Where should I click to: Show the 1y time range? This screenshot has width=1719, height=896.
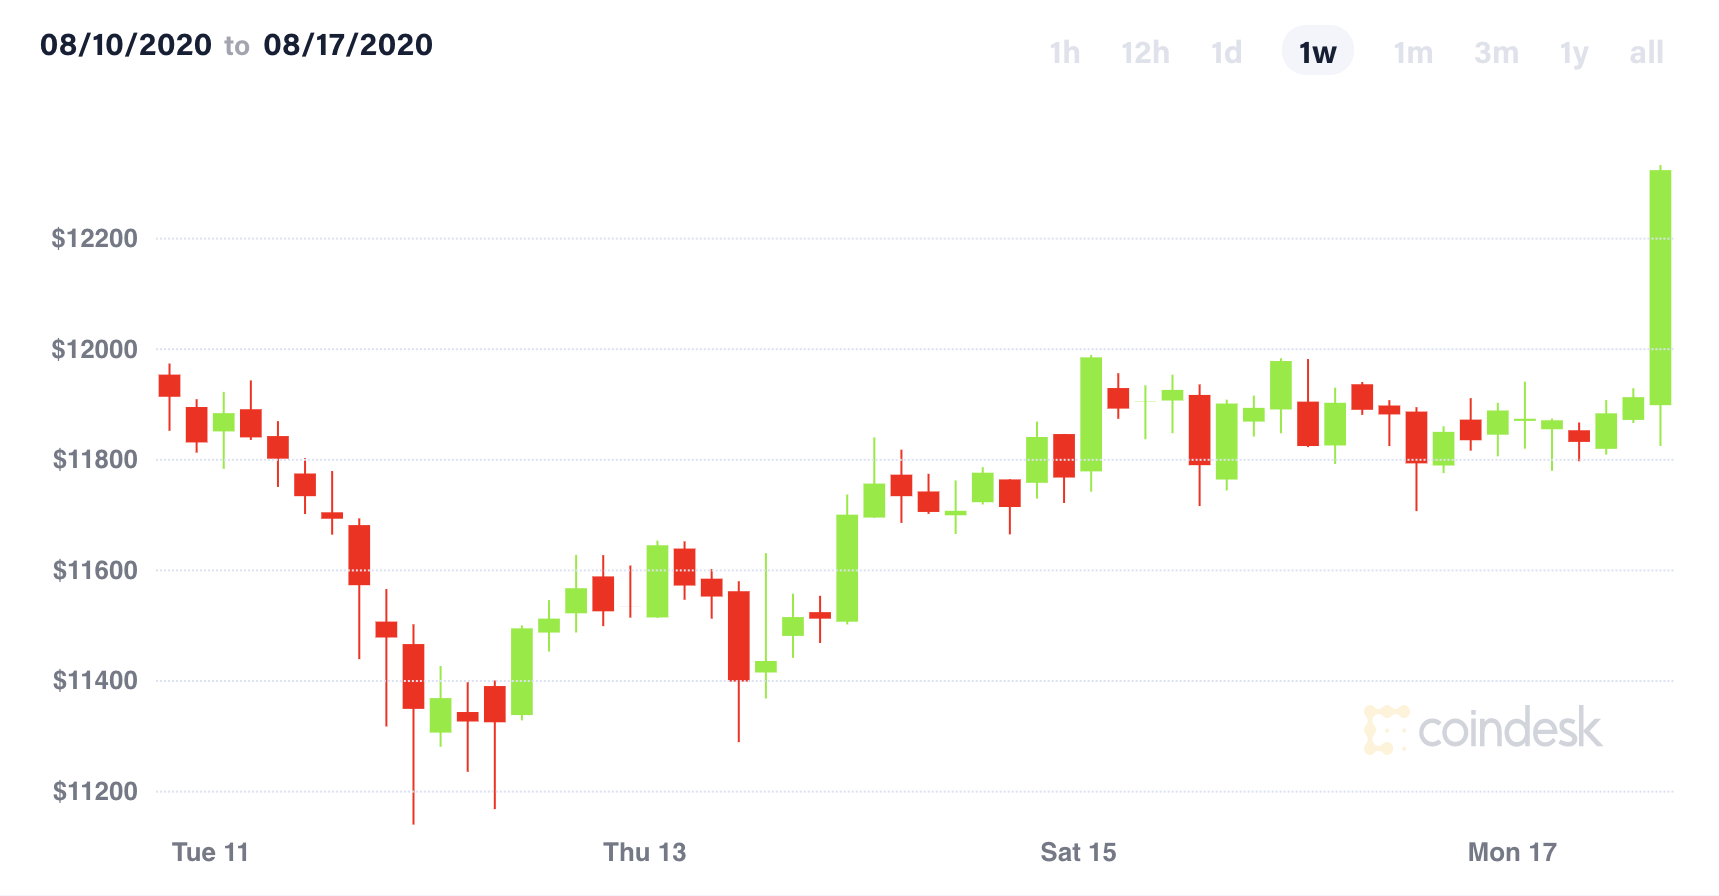1574,52
